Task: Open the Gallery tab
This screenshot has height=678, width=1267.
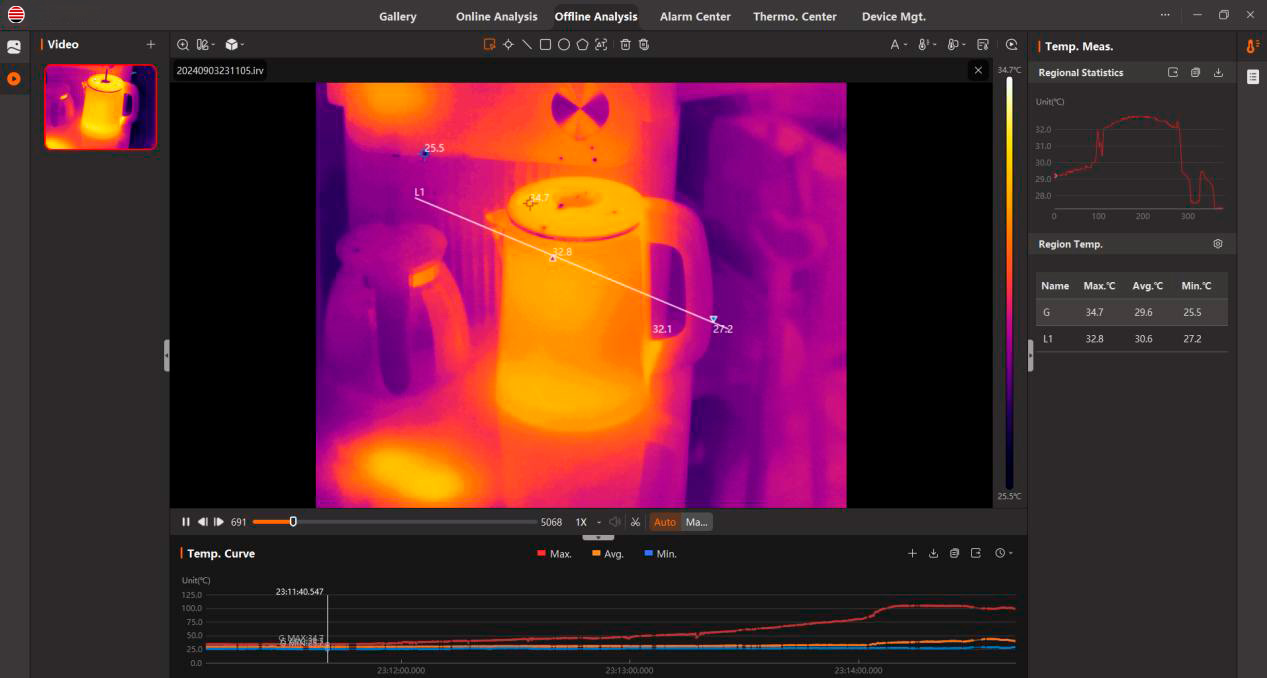Action: click(398, 16)
